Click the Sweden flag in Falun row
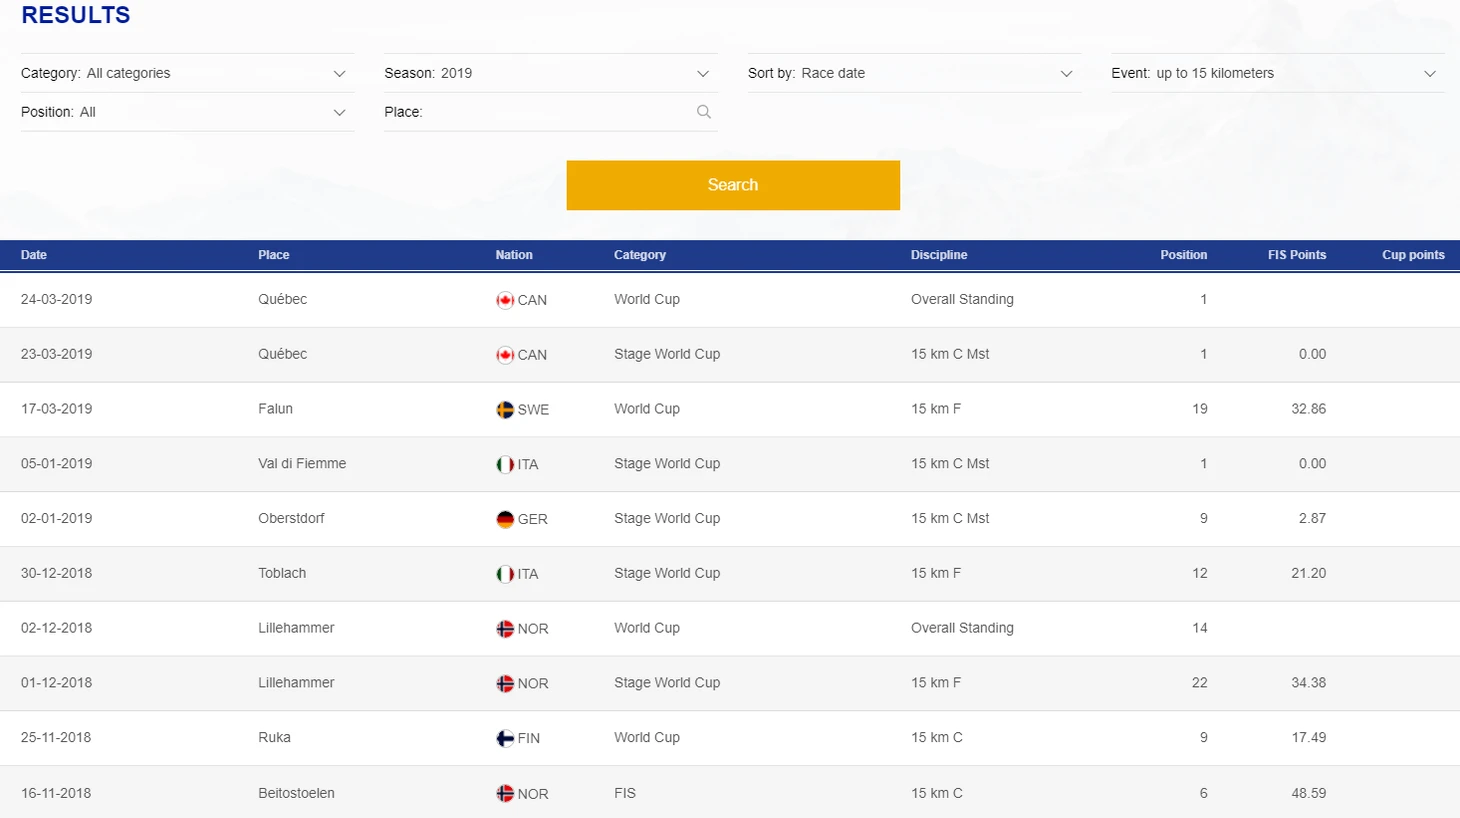1460x818 pixels. tap(505, 410)
